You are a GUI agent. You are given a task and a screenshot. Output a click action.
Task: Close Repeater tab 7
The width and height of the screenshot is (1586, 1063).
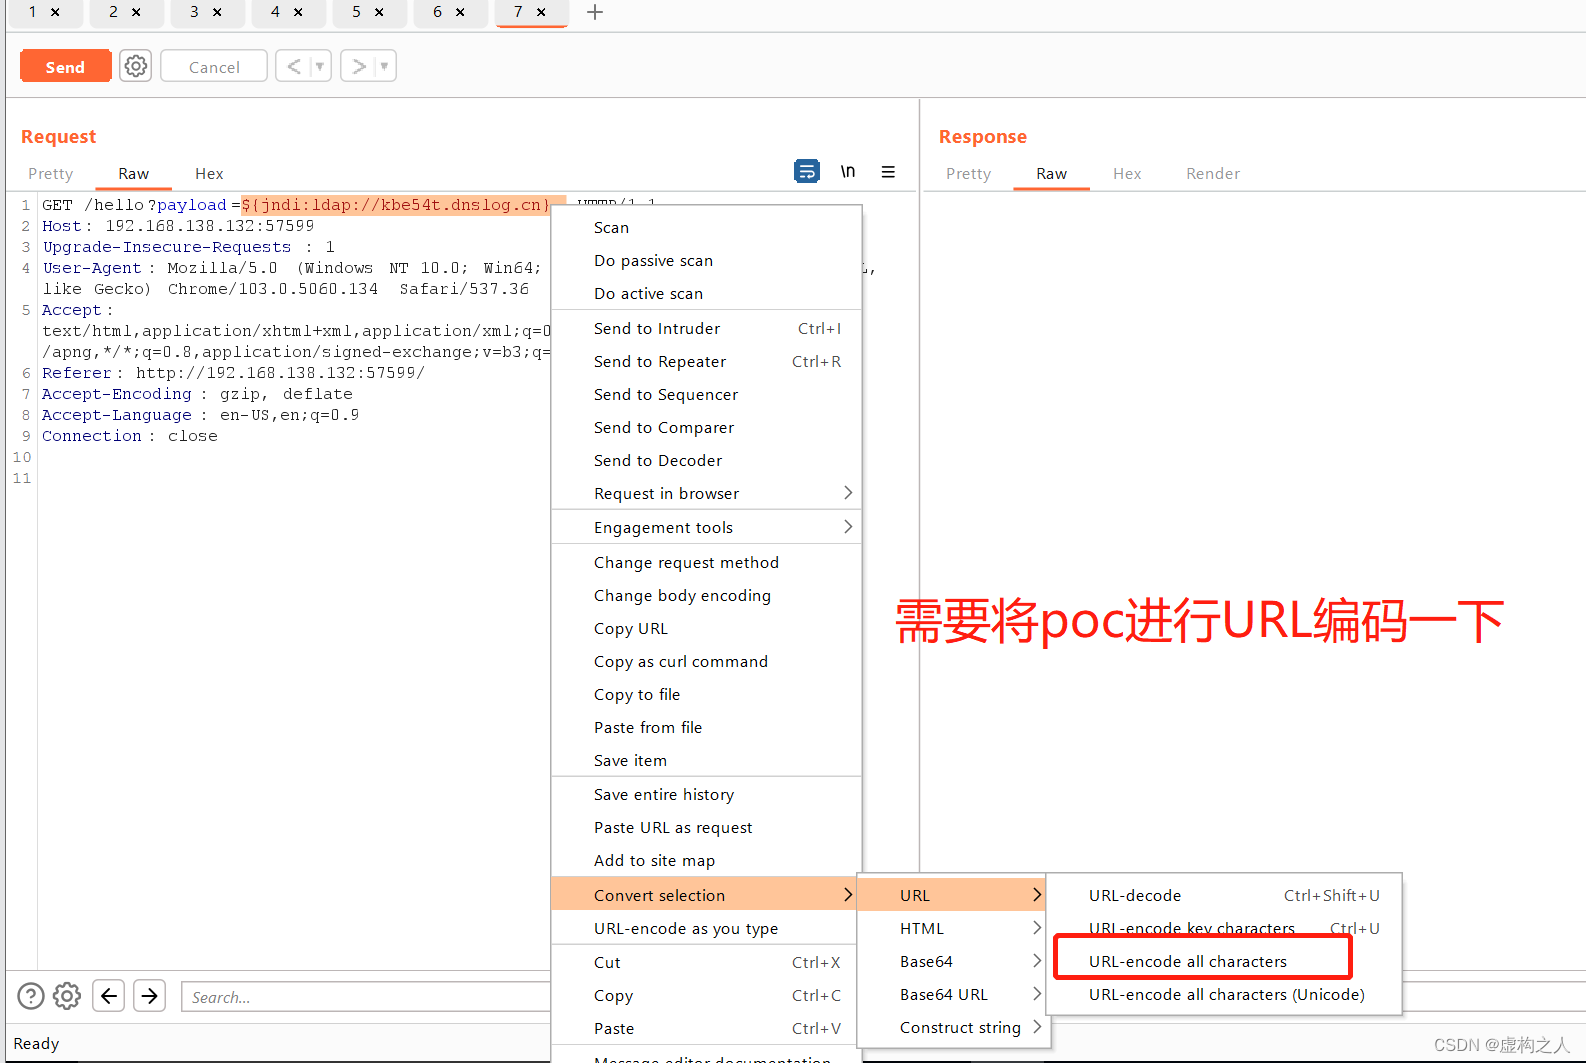[541, 12]
